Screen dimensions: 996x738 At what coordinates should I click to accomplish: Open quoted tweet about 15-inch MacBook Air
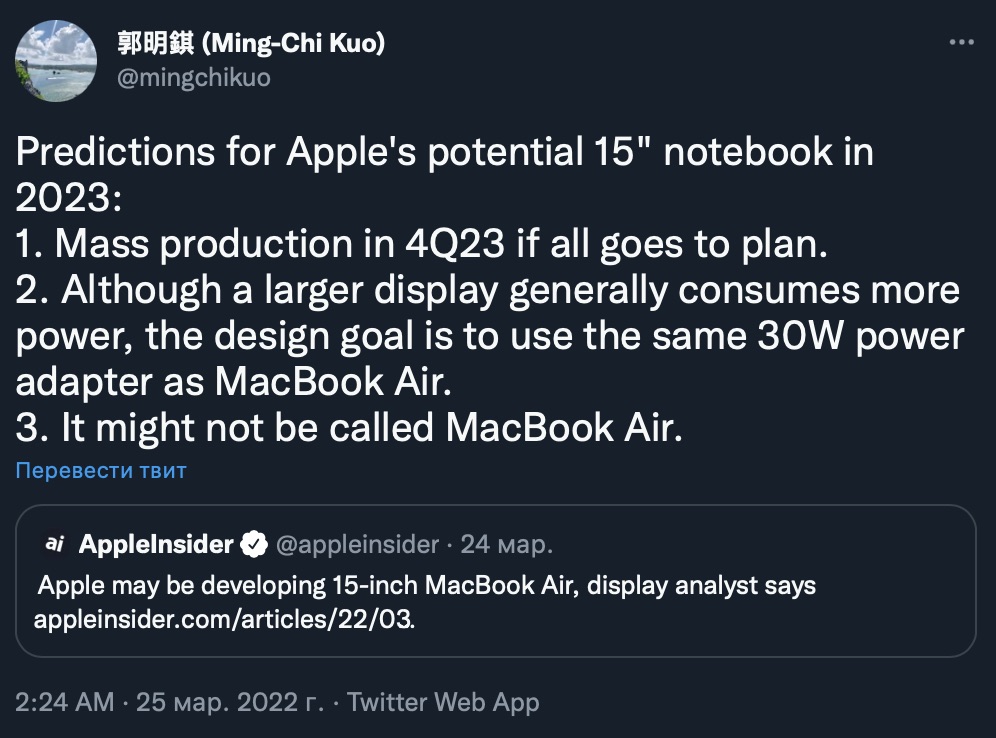(426, 586)
